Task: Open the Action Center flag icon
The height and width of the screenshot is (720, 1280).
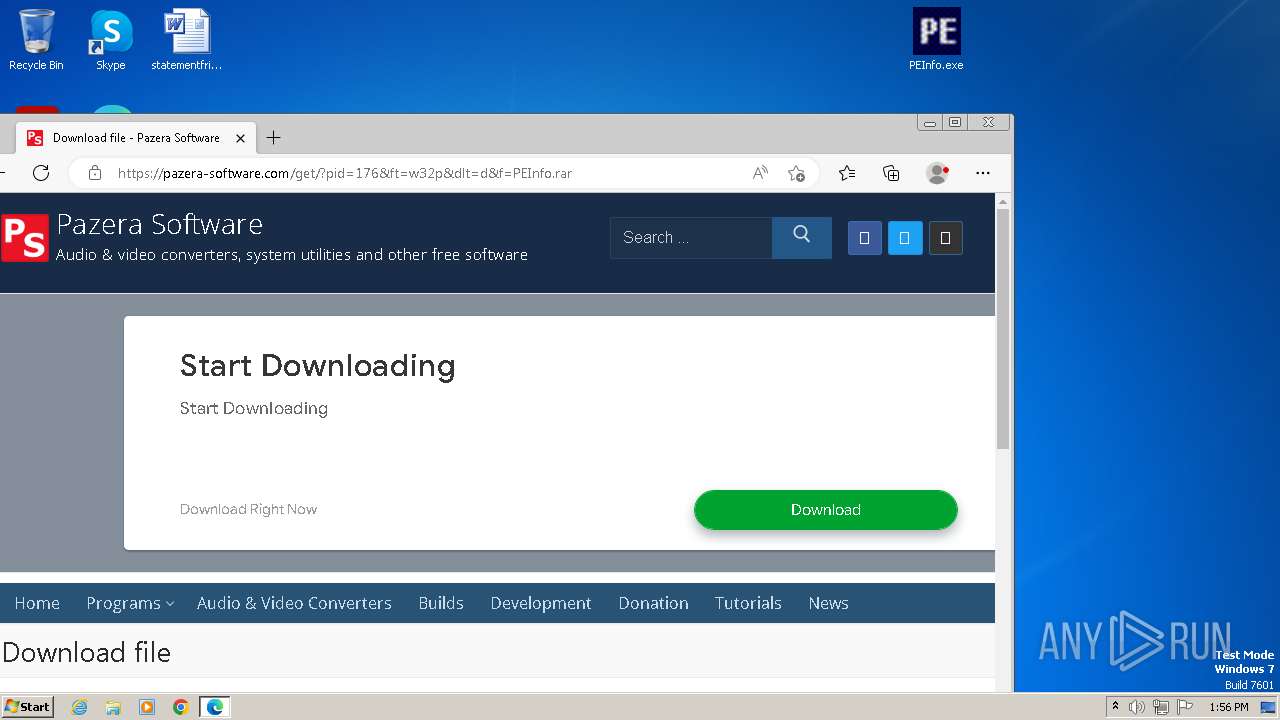Action: [1185, 707]
